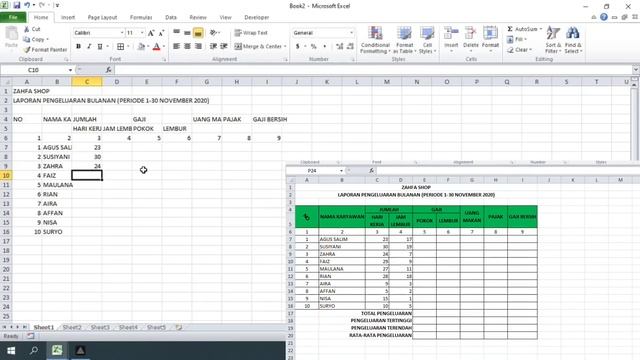Image resolution: width=640 pixels, height=360 pixels.
Task: Open General number format dropdown
Action: 351,33
